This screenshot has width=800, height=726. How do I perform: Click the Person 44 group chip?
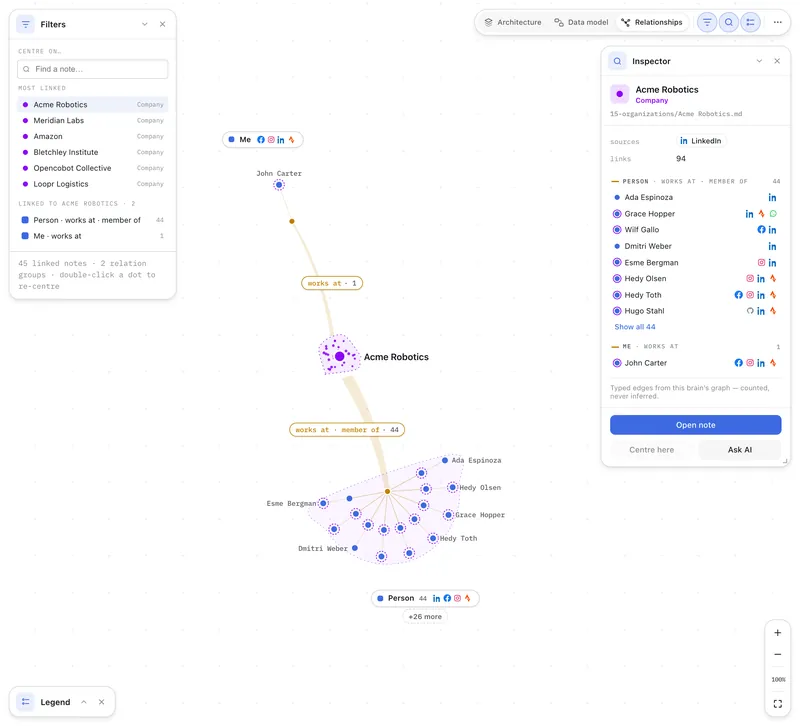[425, 598]
